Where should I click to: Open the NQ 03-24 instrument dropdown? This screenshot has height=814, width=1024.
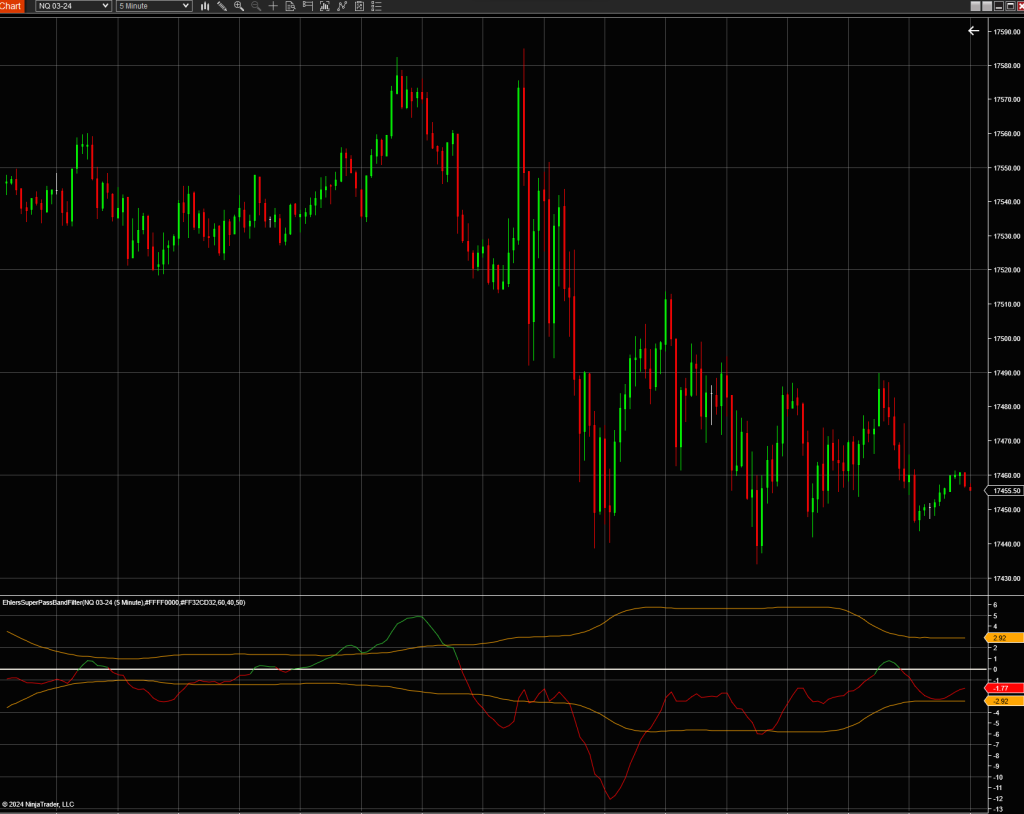tap(71, 6)
